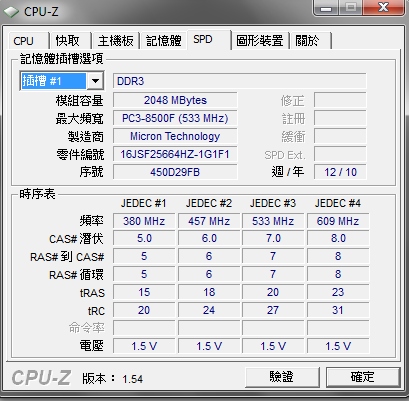
Task: Minimize the CPU-Z window
Action: point(326,8)
